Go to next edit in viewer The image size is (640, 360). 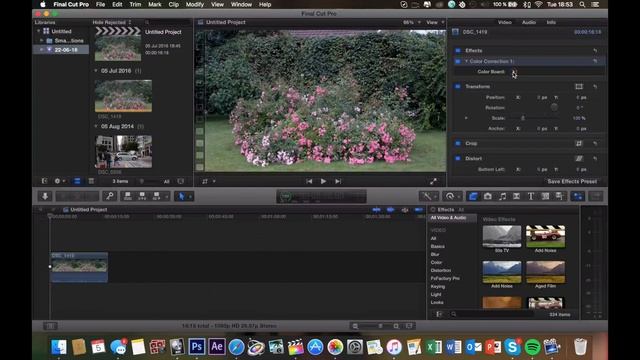point(338,181)
